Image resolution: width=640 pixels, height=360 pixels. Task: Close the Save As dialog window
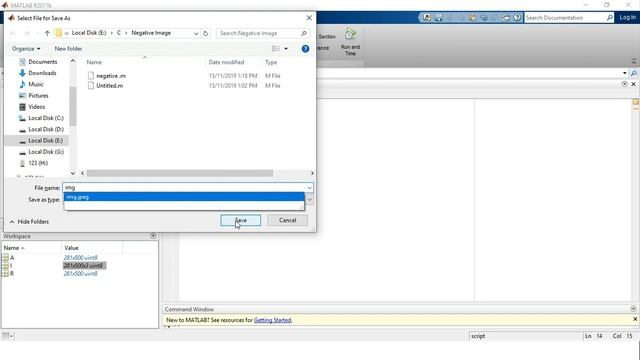[309, 18]
